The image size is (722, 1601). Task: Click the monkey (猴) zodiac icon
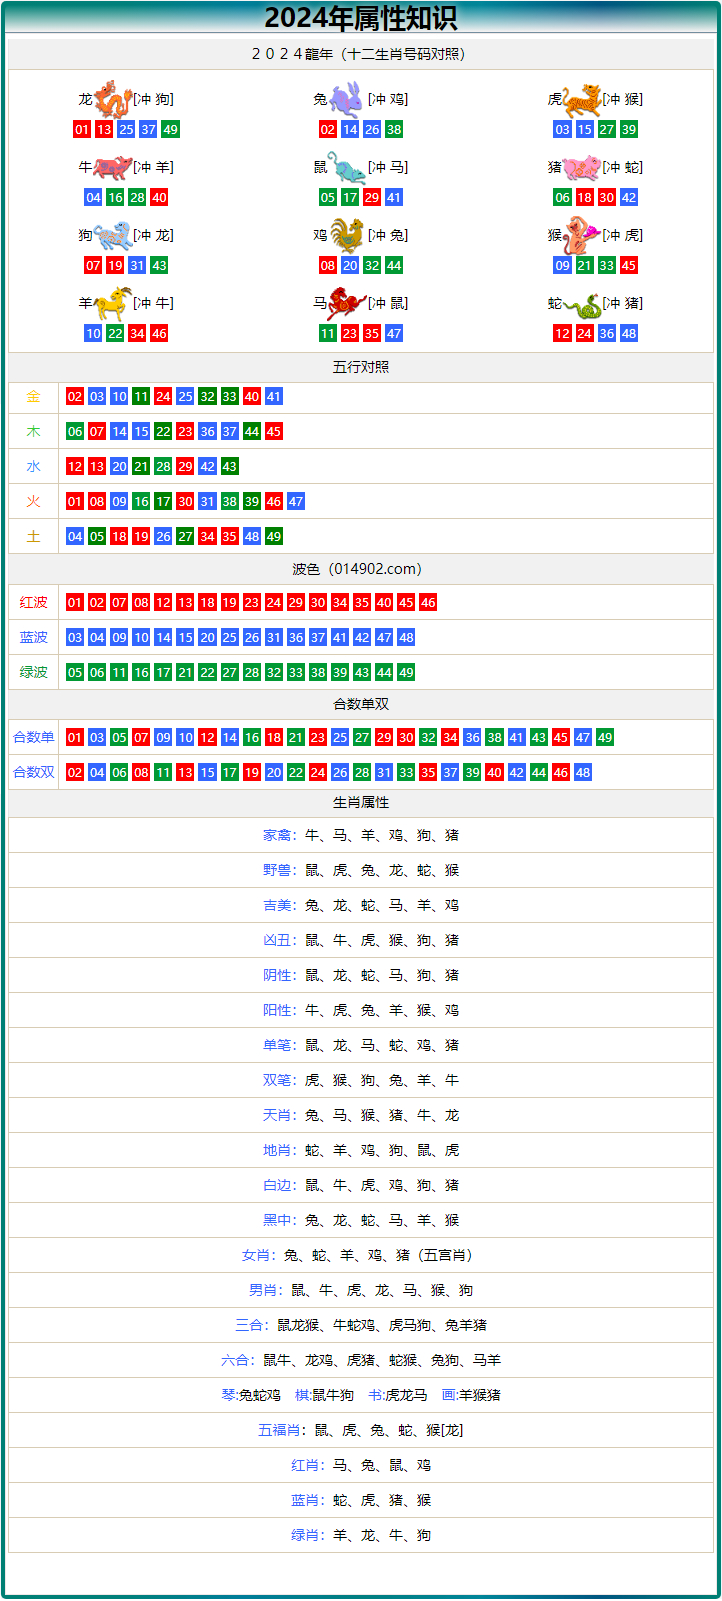582,235
